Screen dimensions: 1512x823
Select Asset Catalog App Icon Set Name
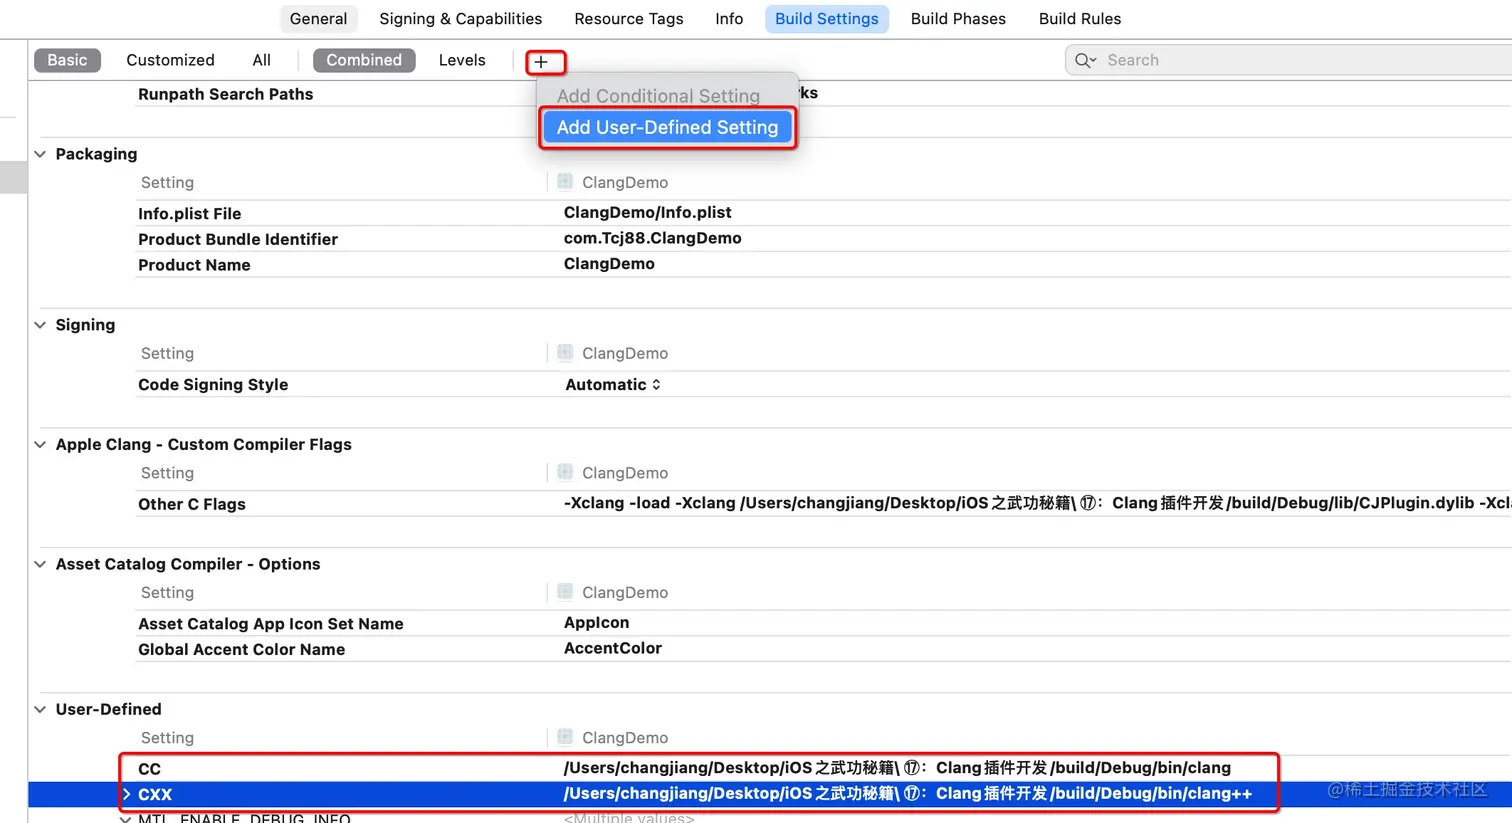[271, 624]
